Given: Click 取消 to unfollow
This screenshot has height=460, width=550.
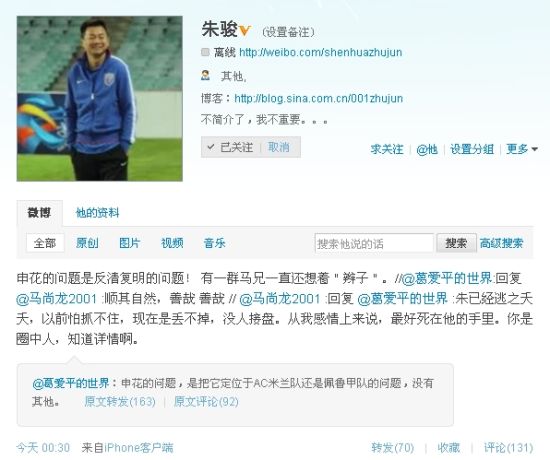Looking at the screenshot, I should click(x=279, y=147).
